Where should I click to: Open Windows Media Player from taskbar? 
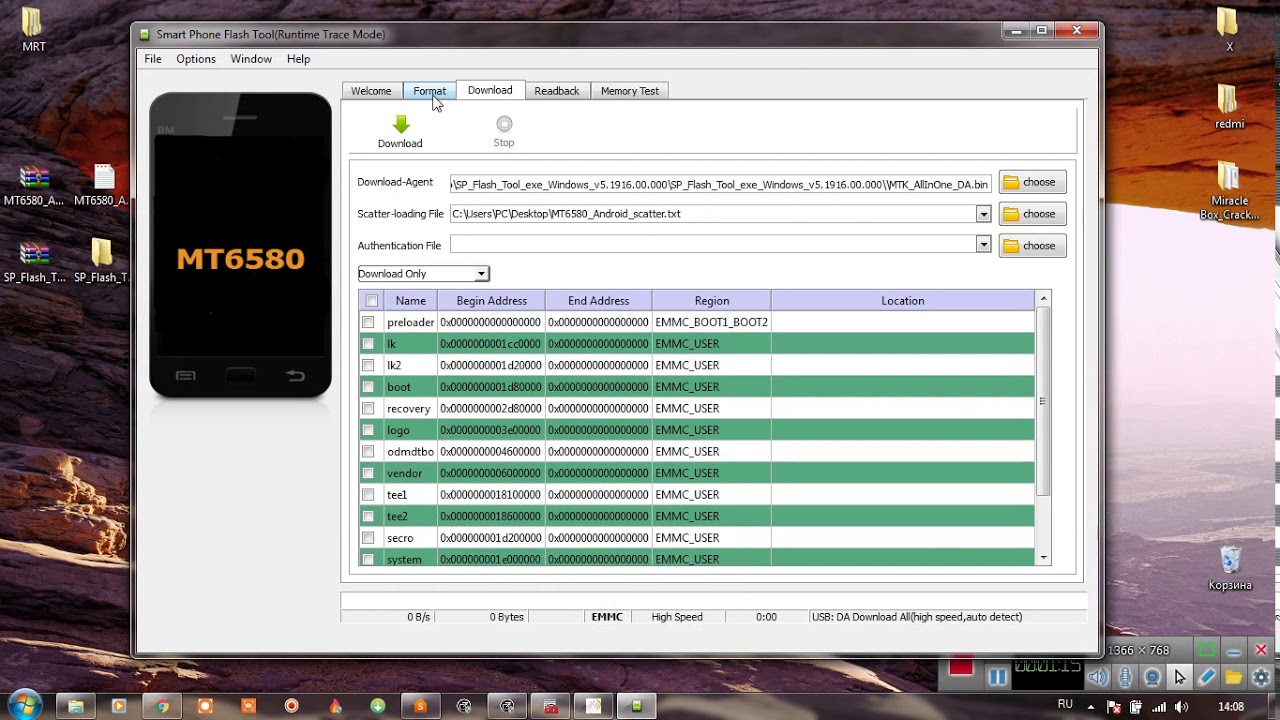[x=119, y=706]
